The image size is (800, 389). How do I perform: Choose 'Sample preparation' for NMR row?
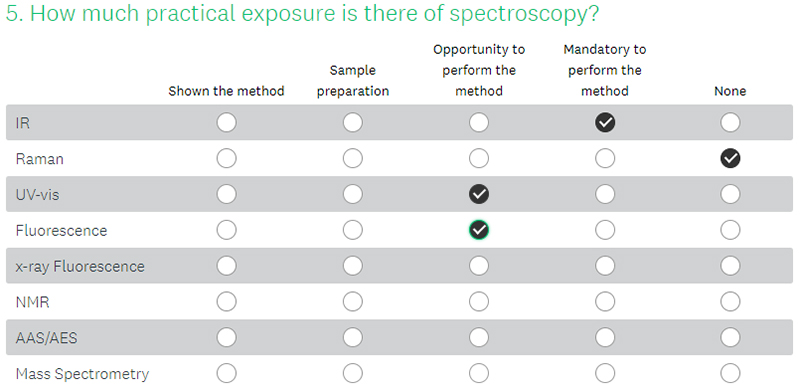[x=353, y=302]
